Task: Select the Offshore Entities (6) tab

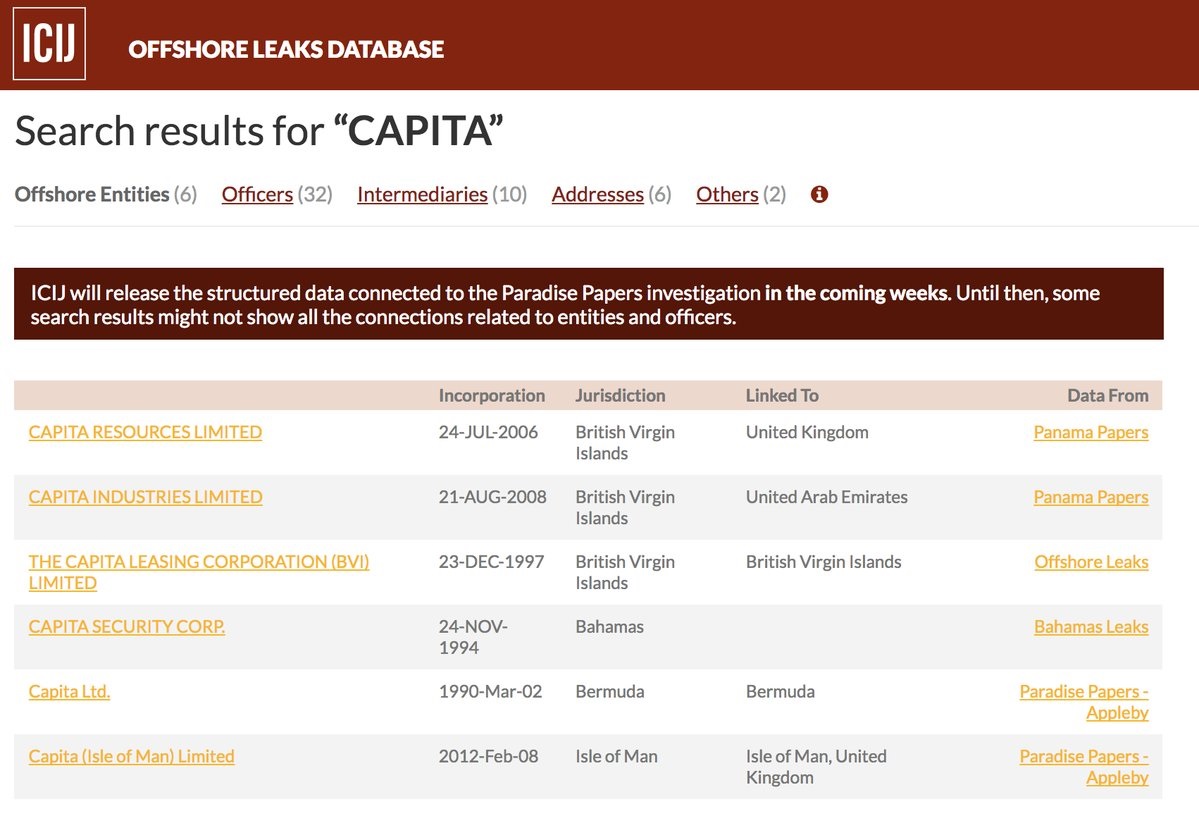Action: 106,194
